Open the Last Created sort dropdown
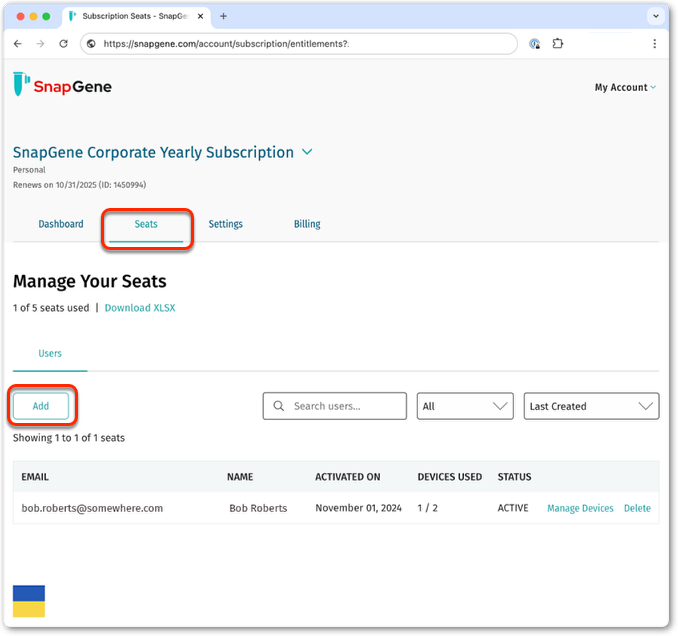Viewport: 678px width, 636px height. pos(591,406)
